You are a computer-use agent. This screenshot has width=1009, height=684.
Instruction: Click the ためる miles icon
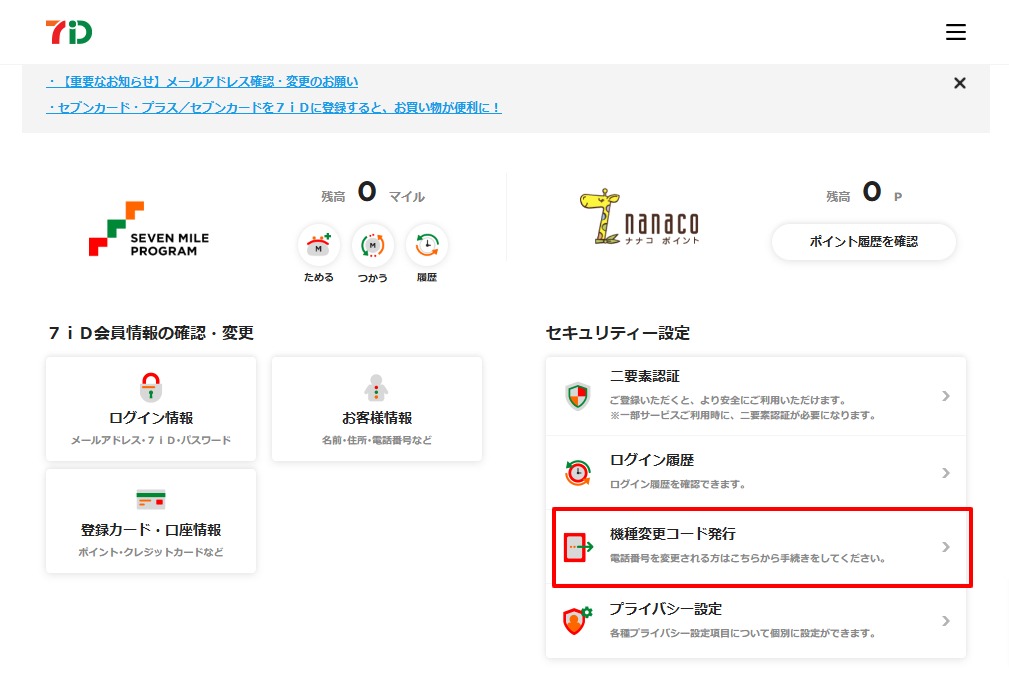[319, 245]
